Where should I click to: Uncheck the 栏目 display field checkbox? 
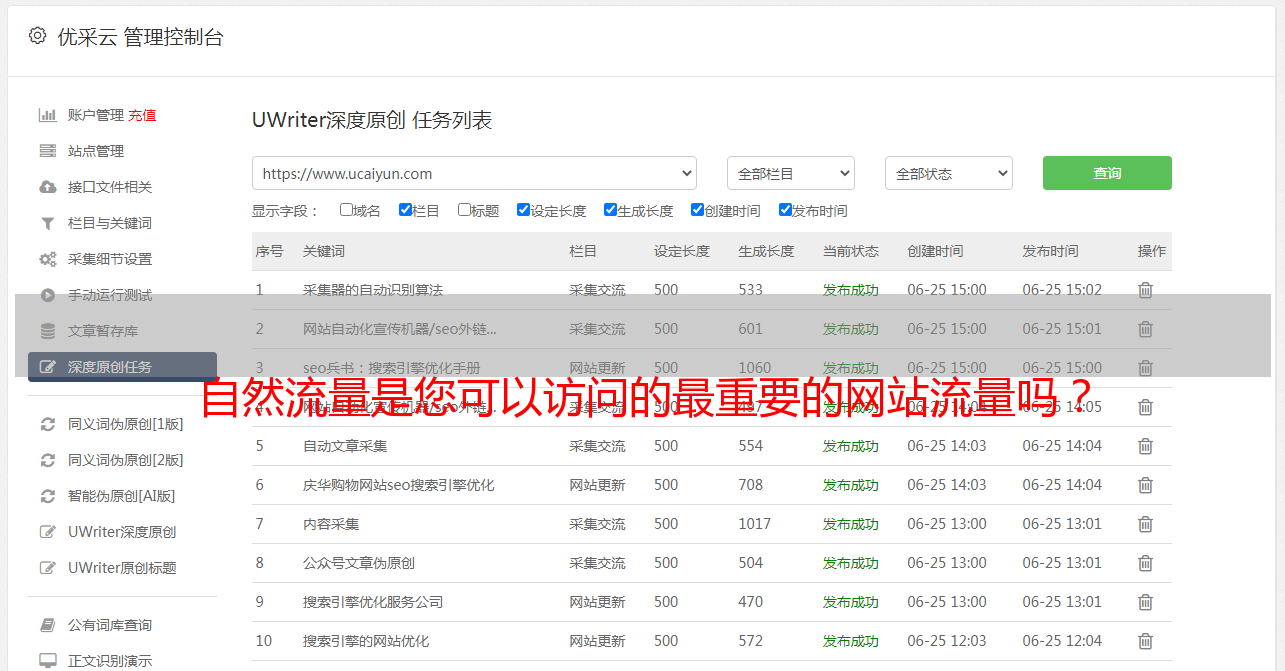point(405,210)
